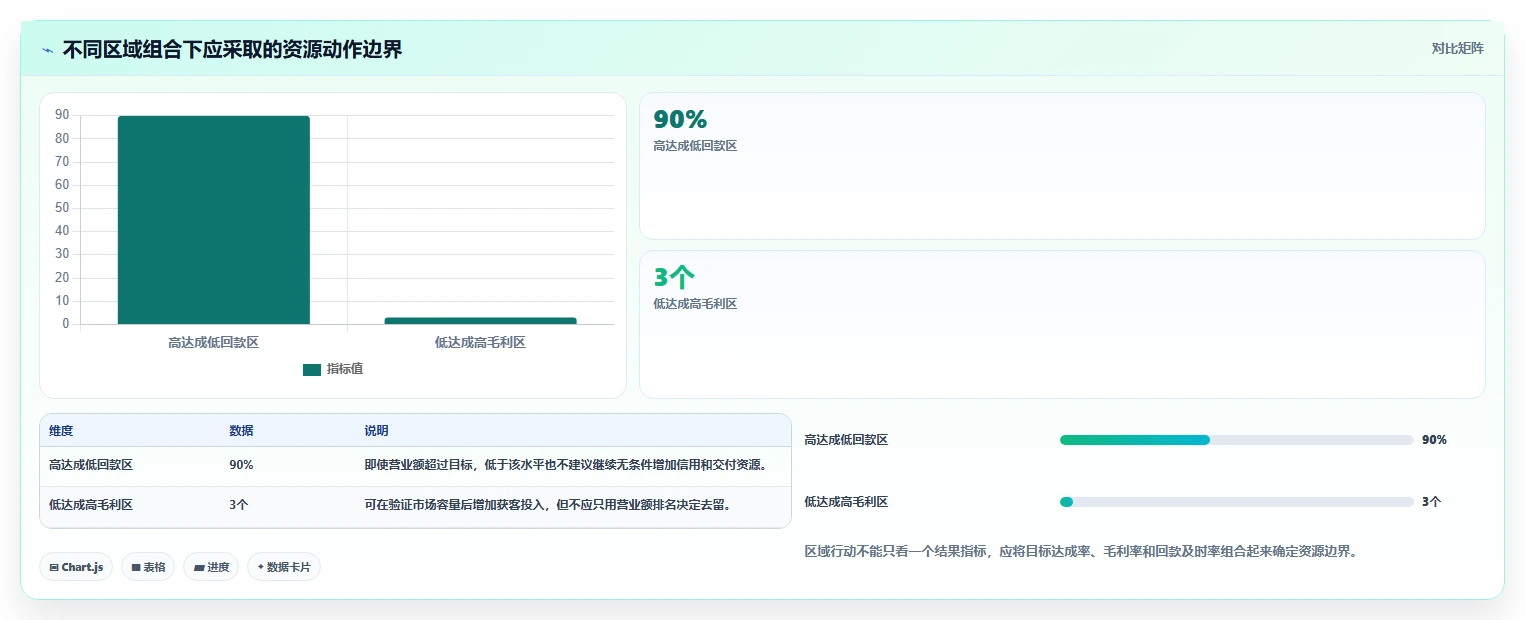This screenshot has height=620, width=1525.
Task: Click the 进度 tag chip
Action: tap(211, 567)
